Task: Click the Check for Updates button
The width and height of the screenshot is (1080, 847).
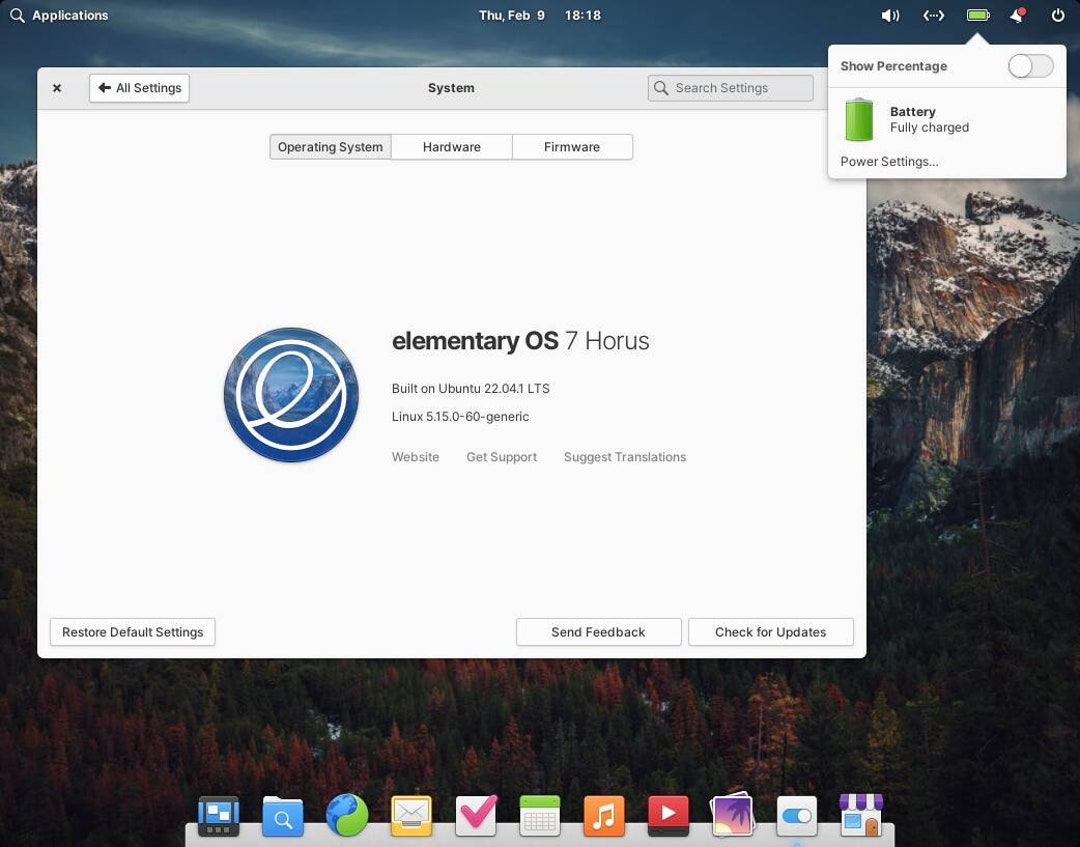Action: pos(770,631)
